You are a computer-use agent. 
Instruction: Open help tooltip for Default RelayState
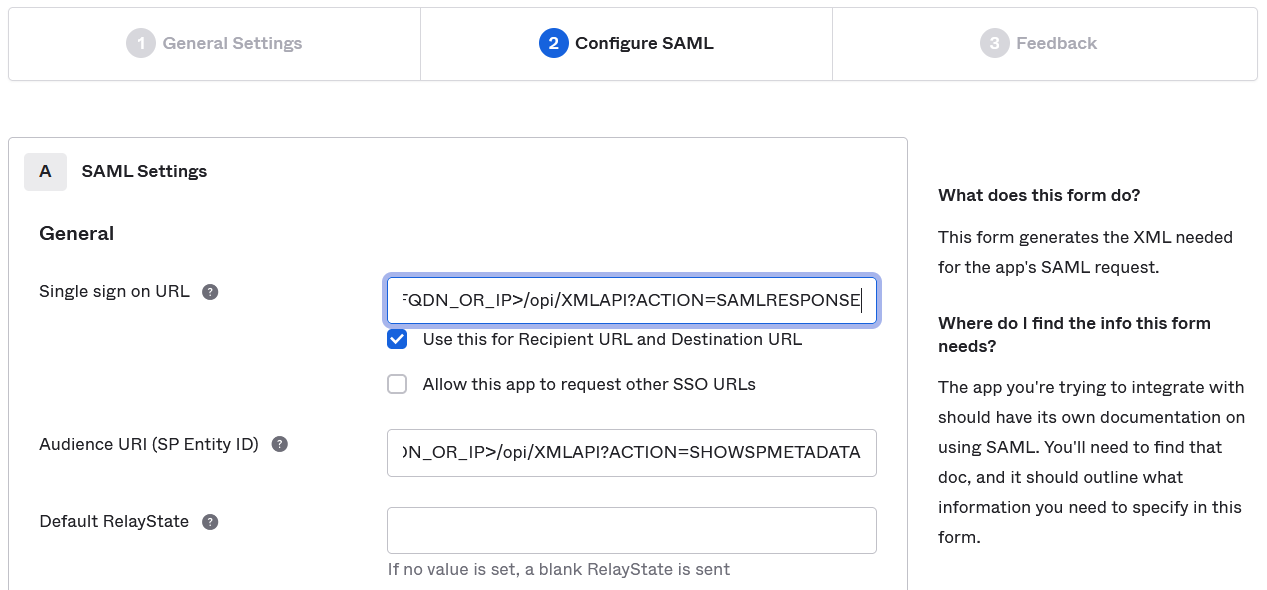pyautogui.click(x=210, y=522)
